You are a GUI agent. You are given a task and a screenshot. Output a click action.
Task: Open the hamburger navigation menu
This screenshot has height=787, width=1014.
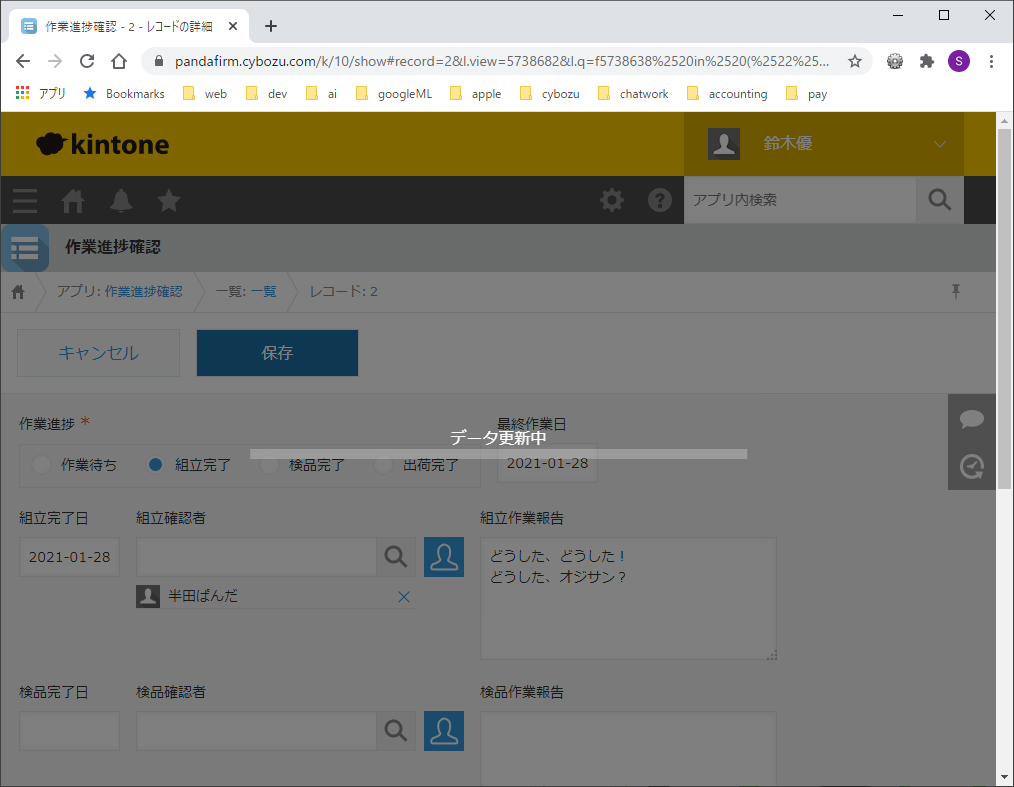pyautogui.click(x=25, y=201)
